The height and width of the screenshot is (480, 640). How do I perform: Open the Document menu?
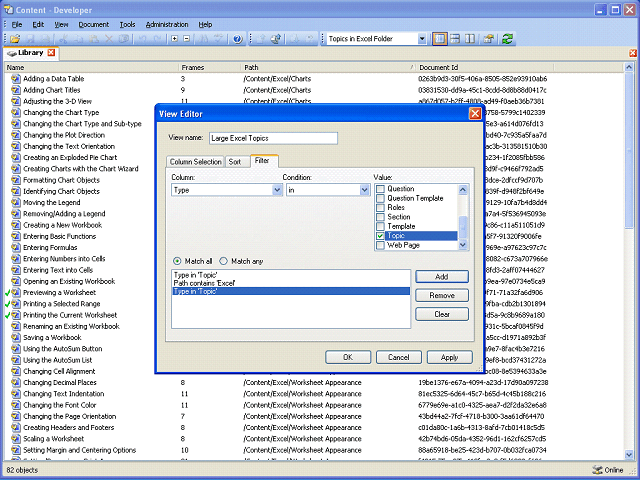pyautogui.click(x=94, y=24)
